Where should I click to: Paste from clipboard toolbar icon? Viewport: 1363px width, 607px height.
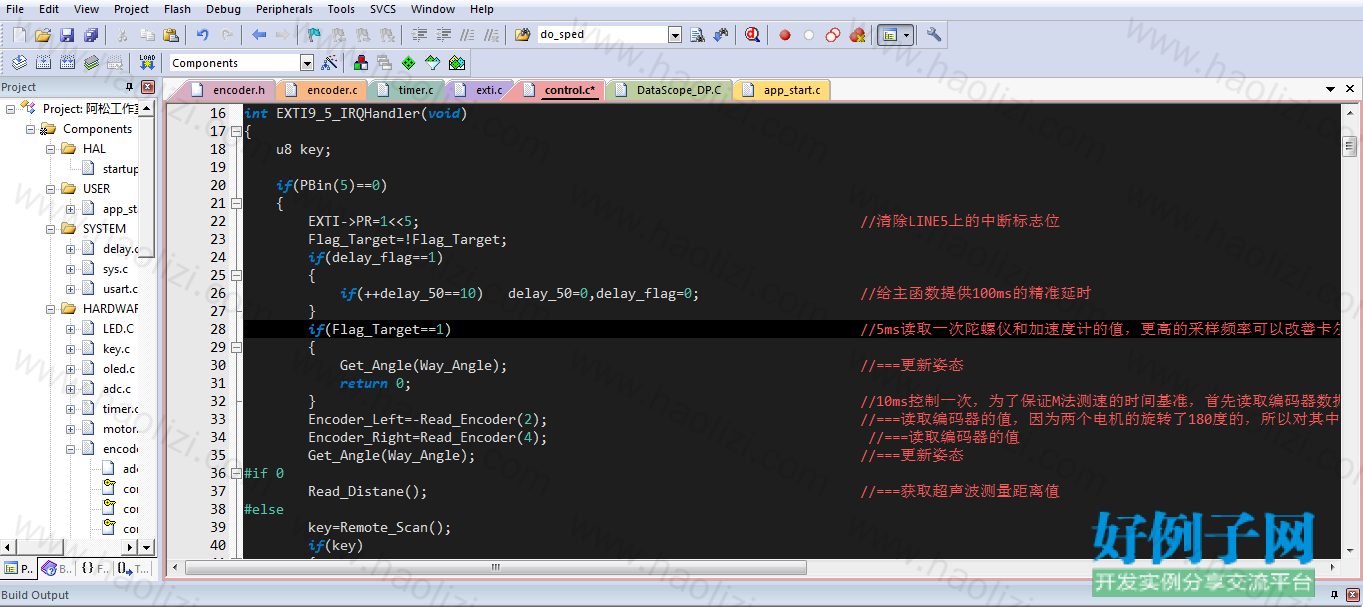[171, 35]
